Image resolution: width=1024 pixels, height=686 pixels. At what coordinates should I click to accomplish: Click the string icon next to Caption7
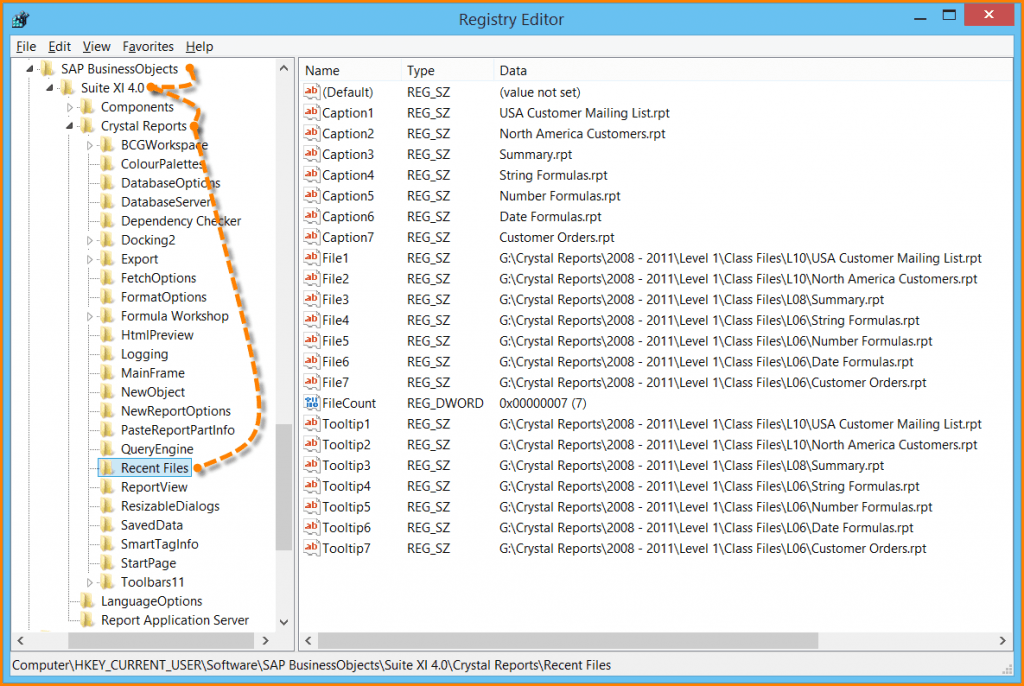pyautogui.click(x=312, y=237)
